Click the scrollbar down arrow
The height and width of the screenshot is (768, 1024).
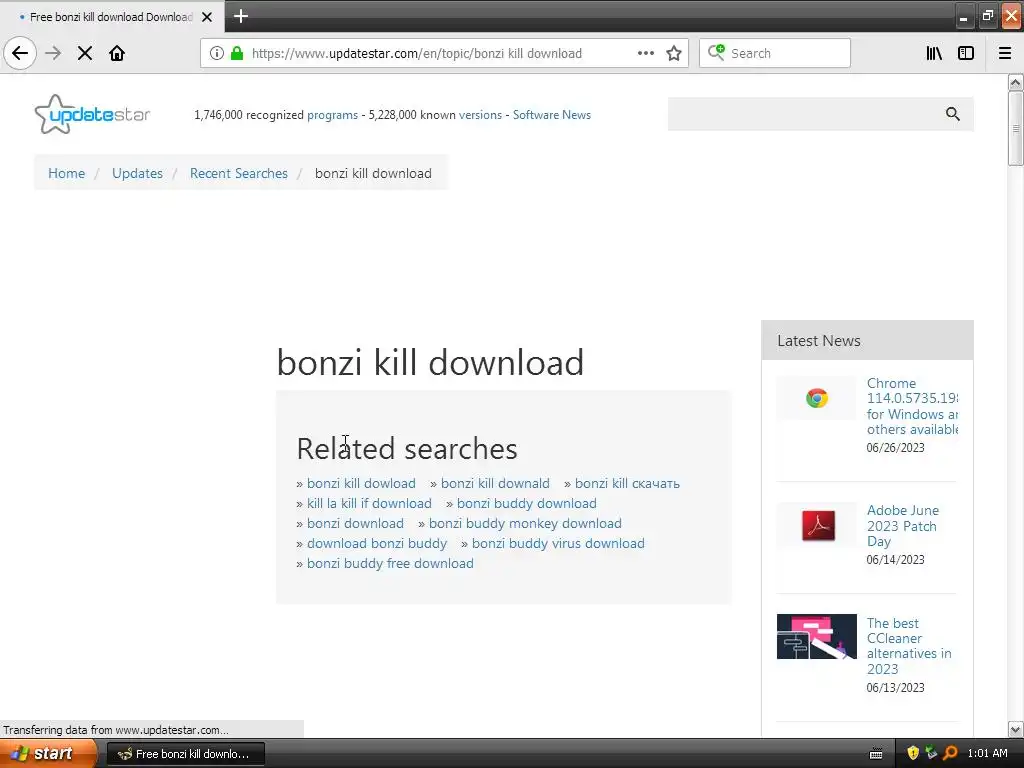pyautogui.click(x=1015, y=729)
